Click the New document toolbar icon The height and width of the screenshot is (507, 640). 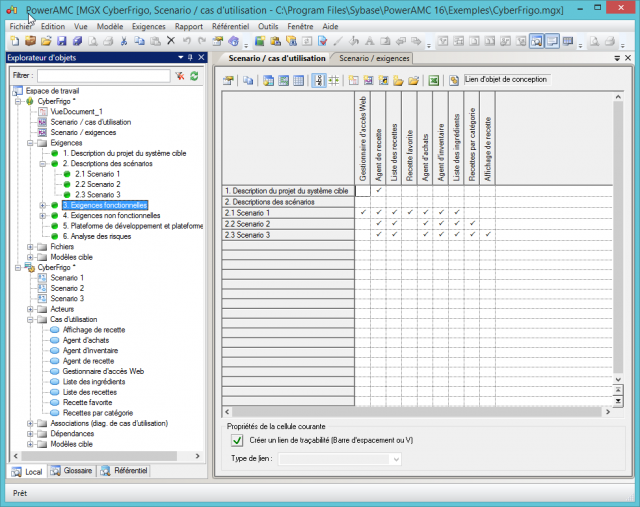tap(15, 41)
